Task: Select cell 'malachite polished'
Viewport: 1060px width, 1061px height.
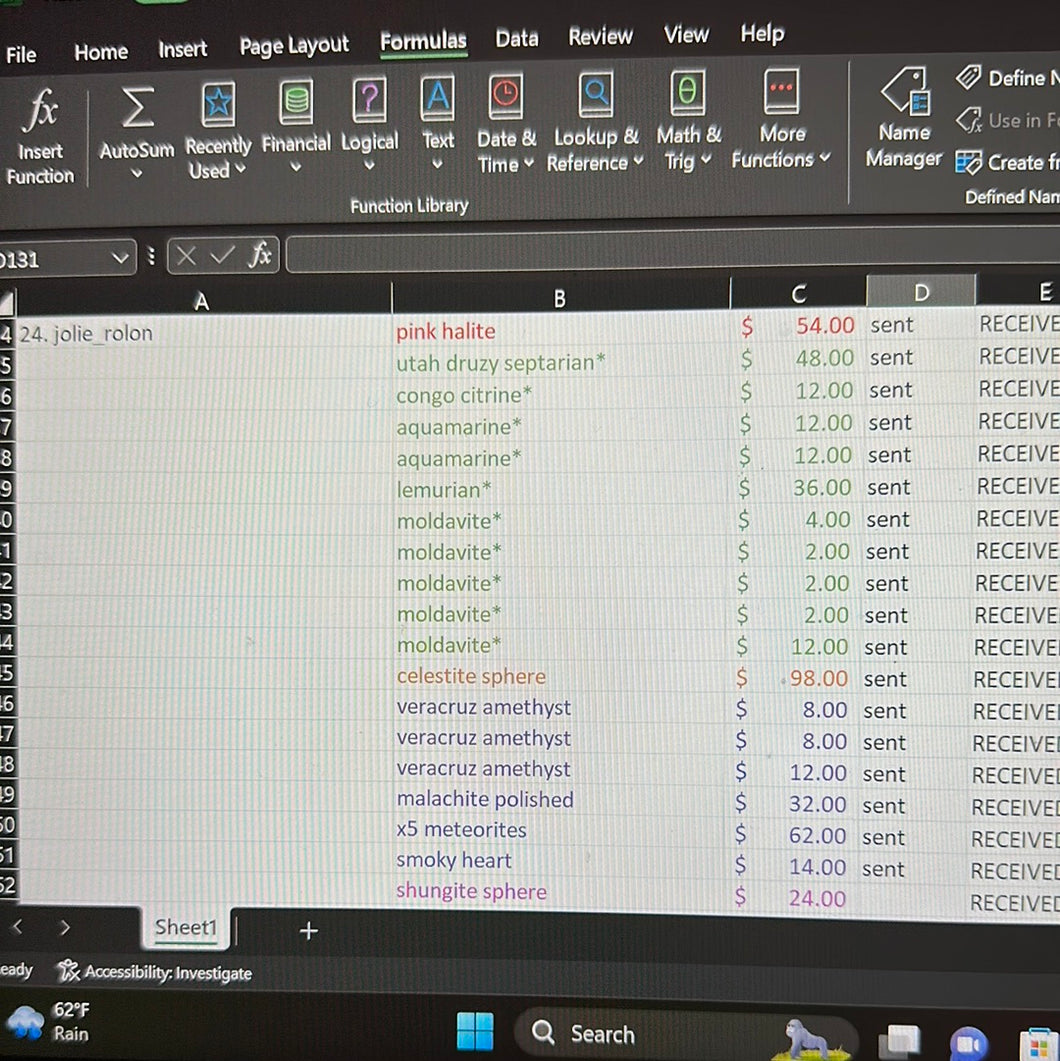Action: 561,799
